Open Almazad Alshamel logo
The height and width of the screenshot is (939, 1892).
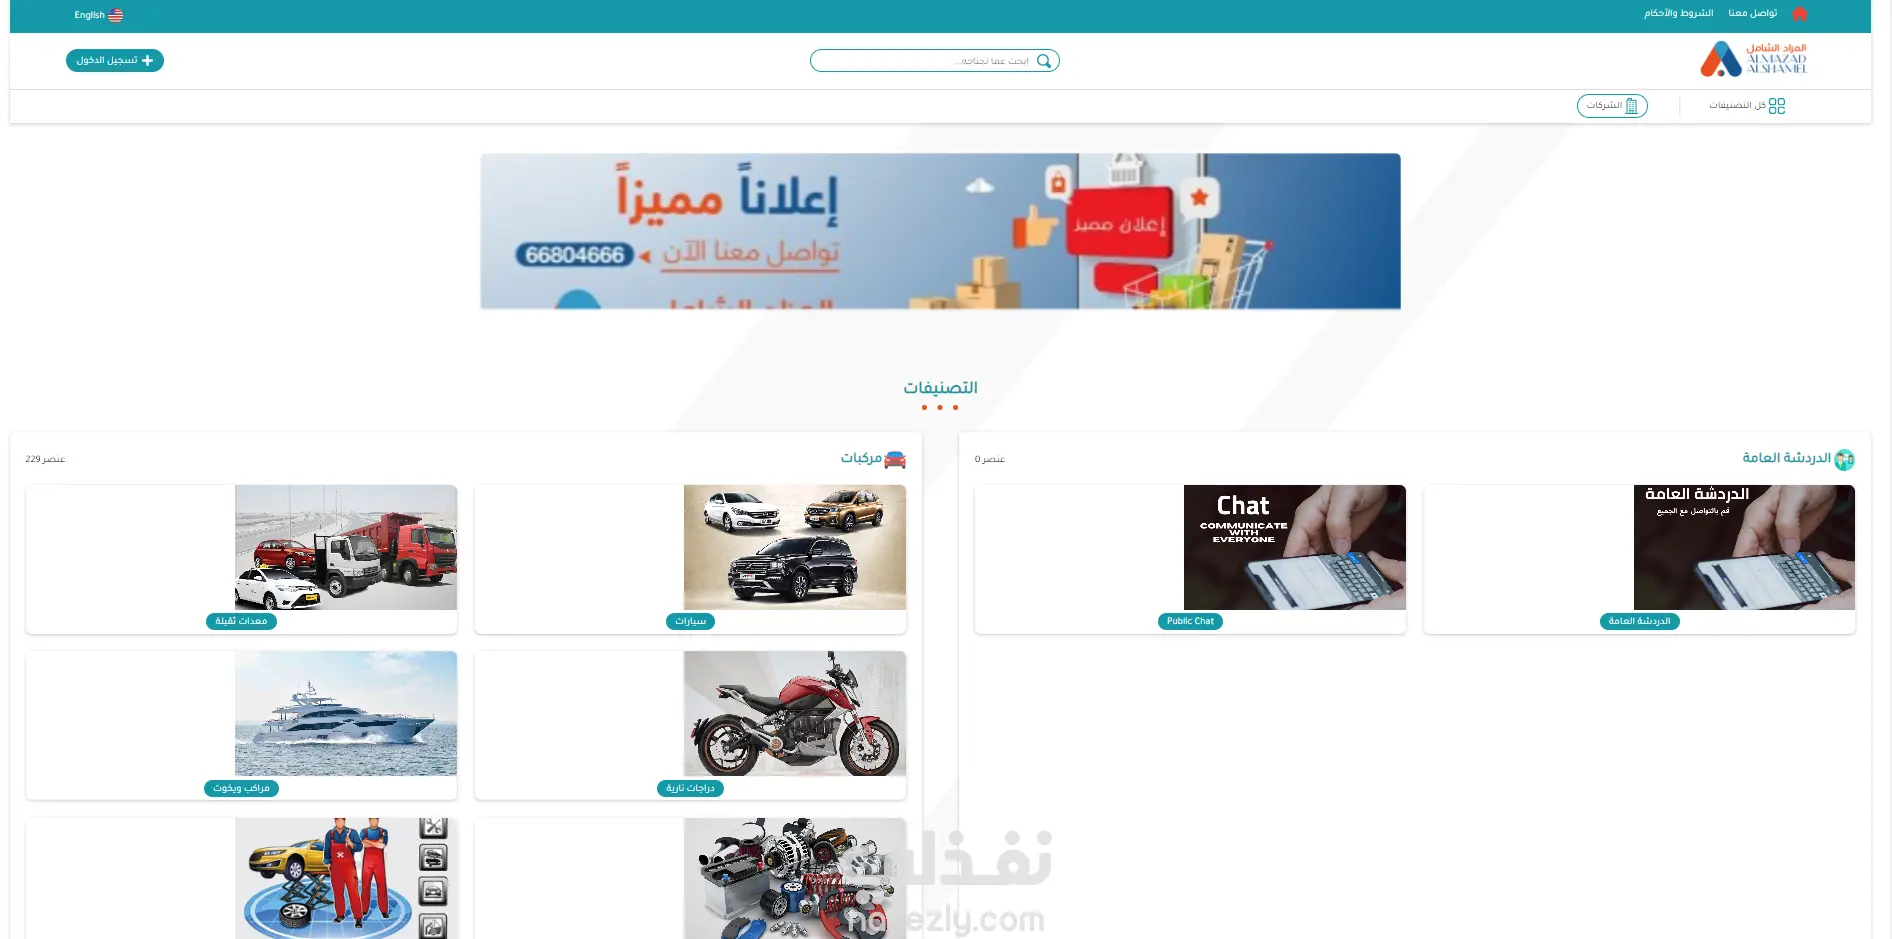pyautogui.click(x=1754, y=59)
